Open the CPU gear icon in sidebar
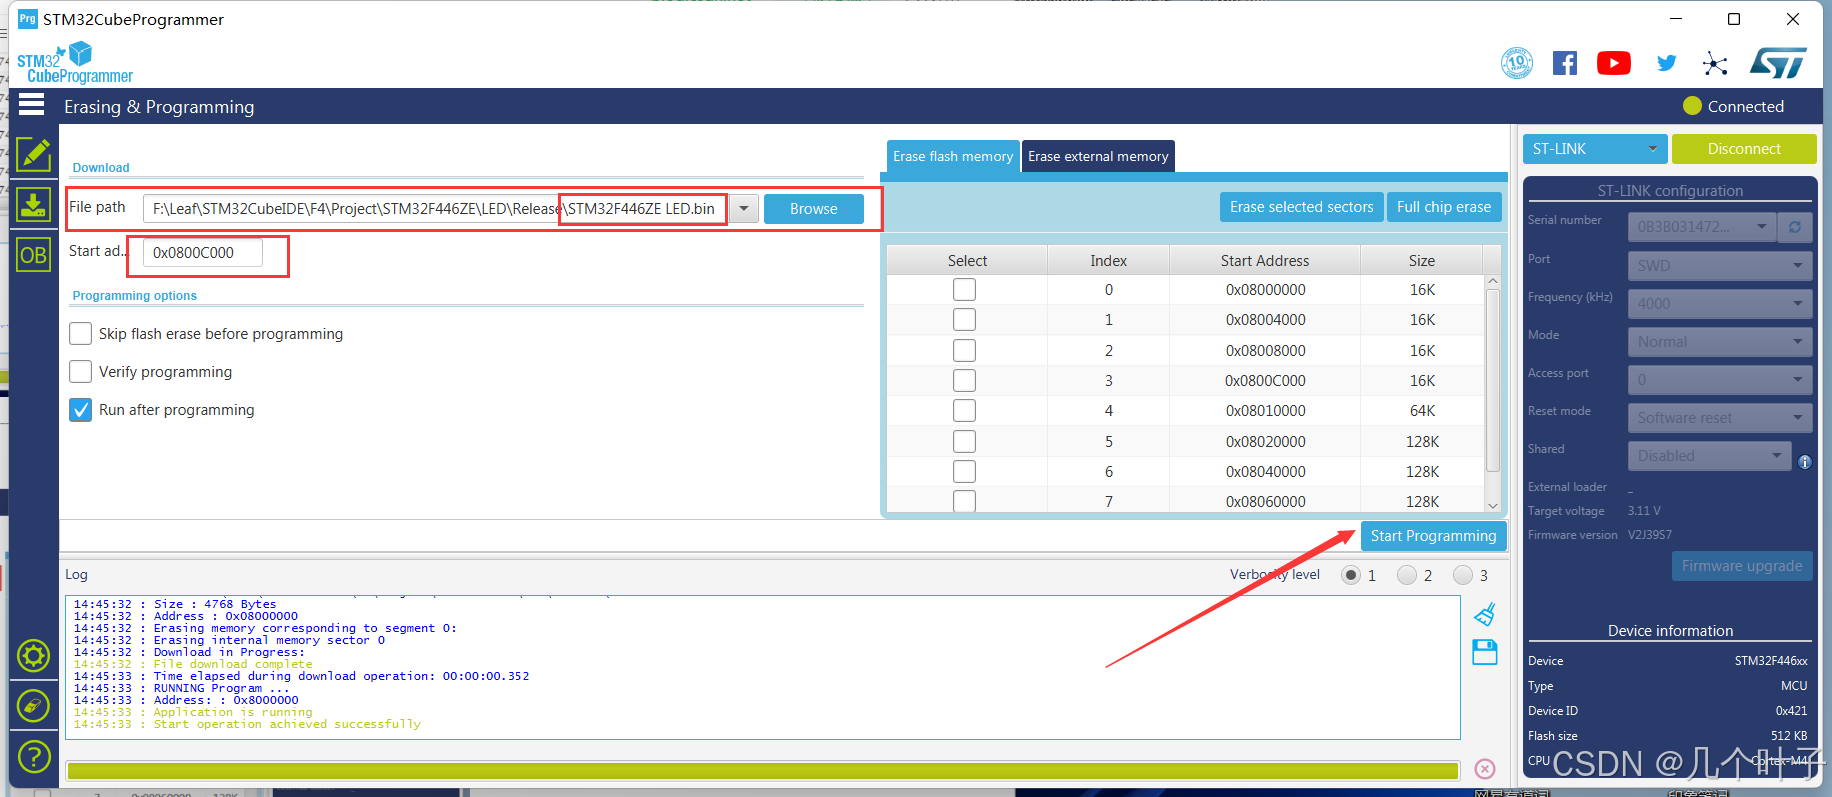The image size is (1832, 797). click(33, 656)
